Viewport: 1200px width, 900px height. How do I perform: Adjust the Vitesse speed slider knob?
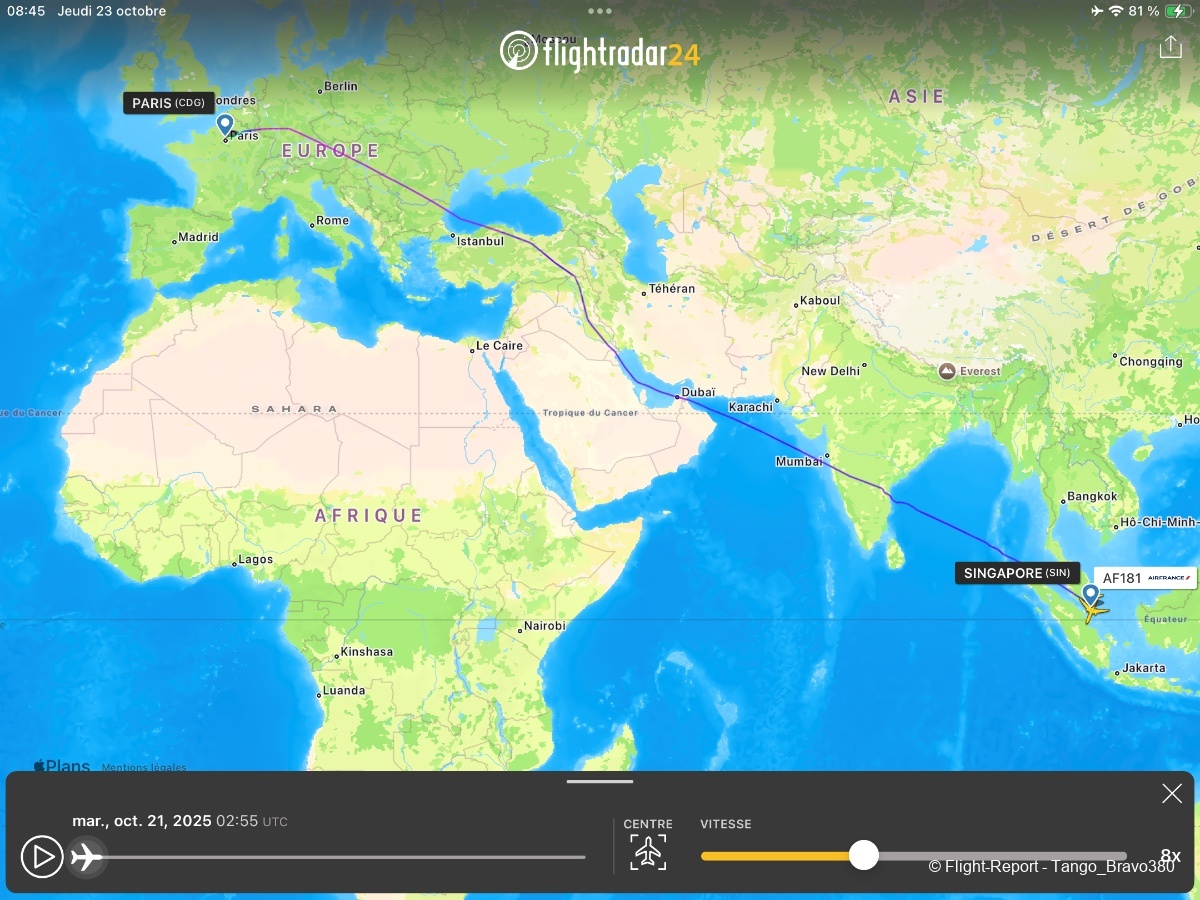tap(863, 855)
